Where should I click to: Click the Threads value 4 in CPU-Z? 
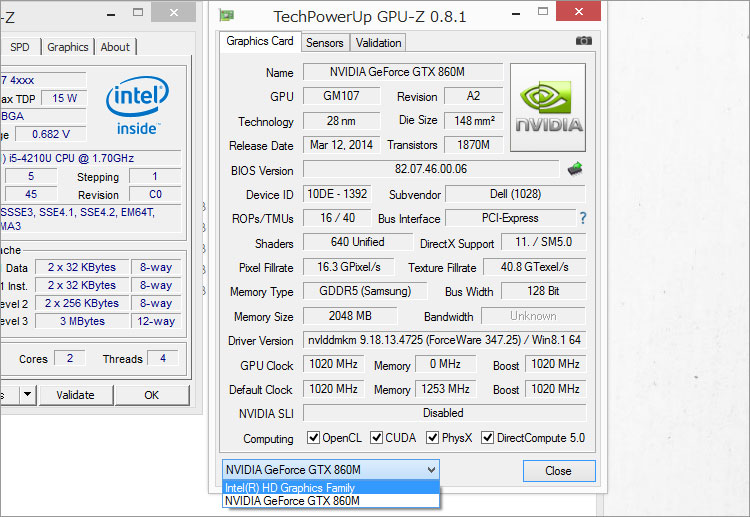[163, 358]
